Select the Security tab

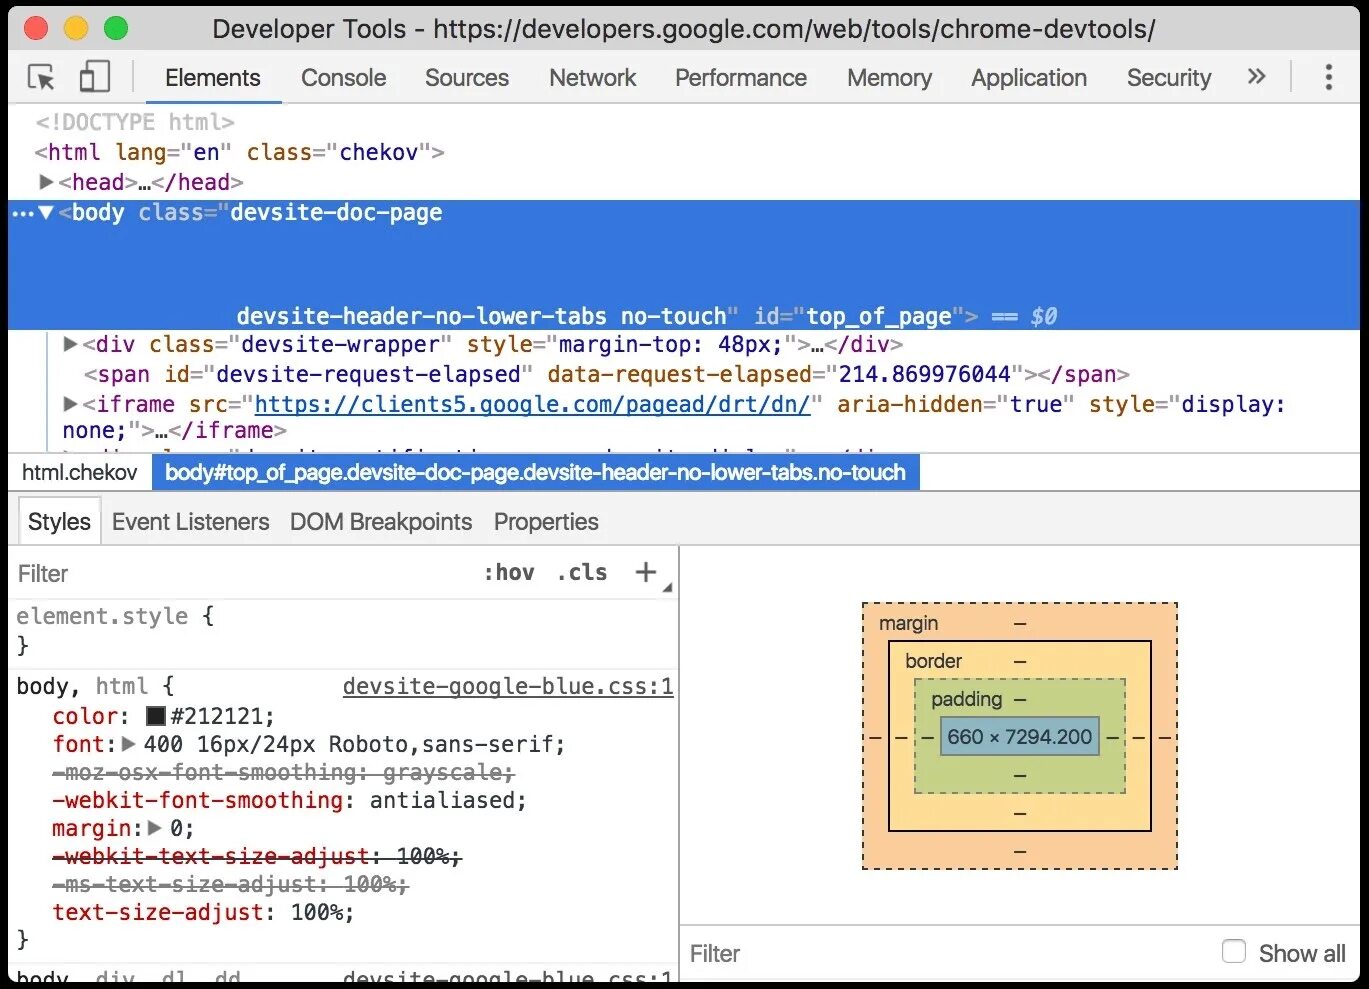click(x=1169, y=78)
